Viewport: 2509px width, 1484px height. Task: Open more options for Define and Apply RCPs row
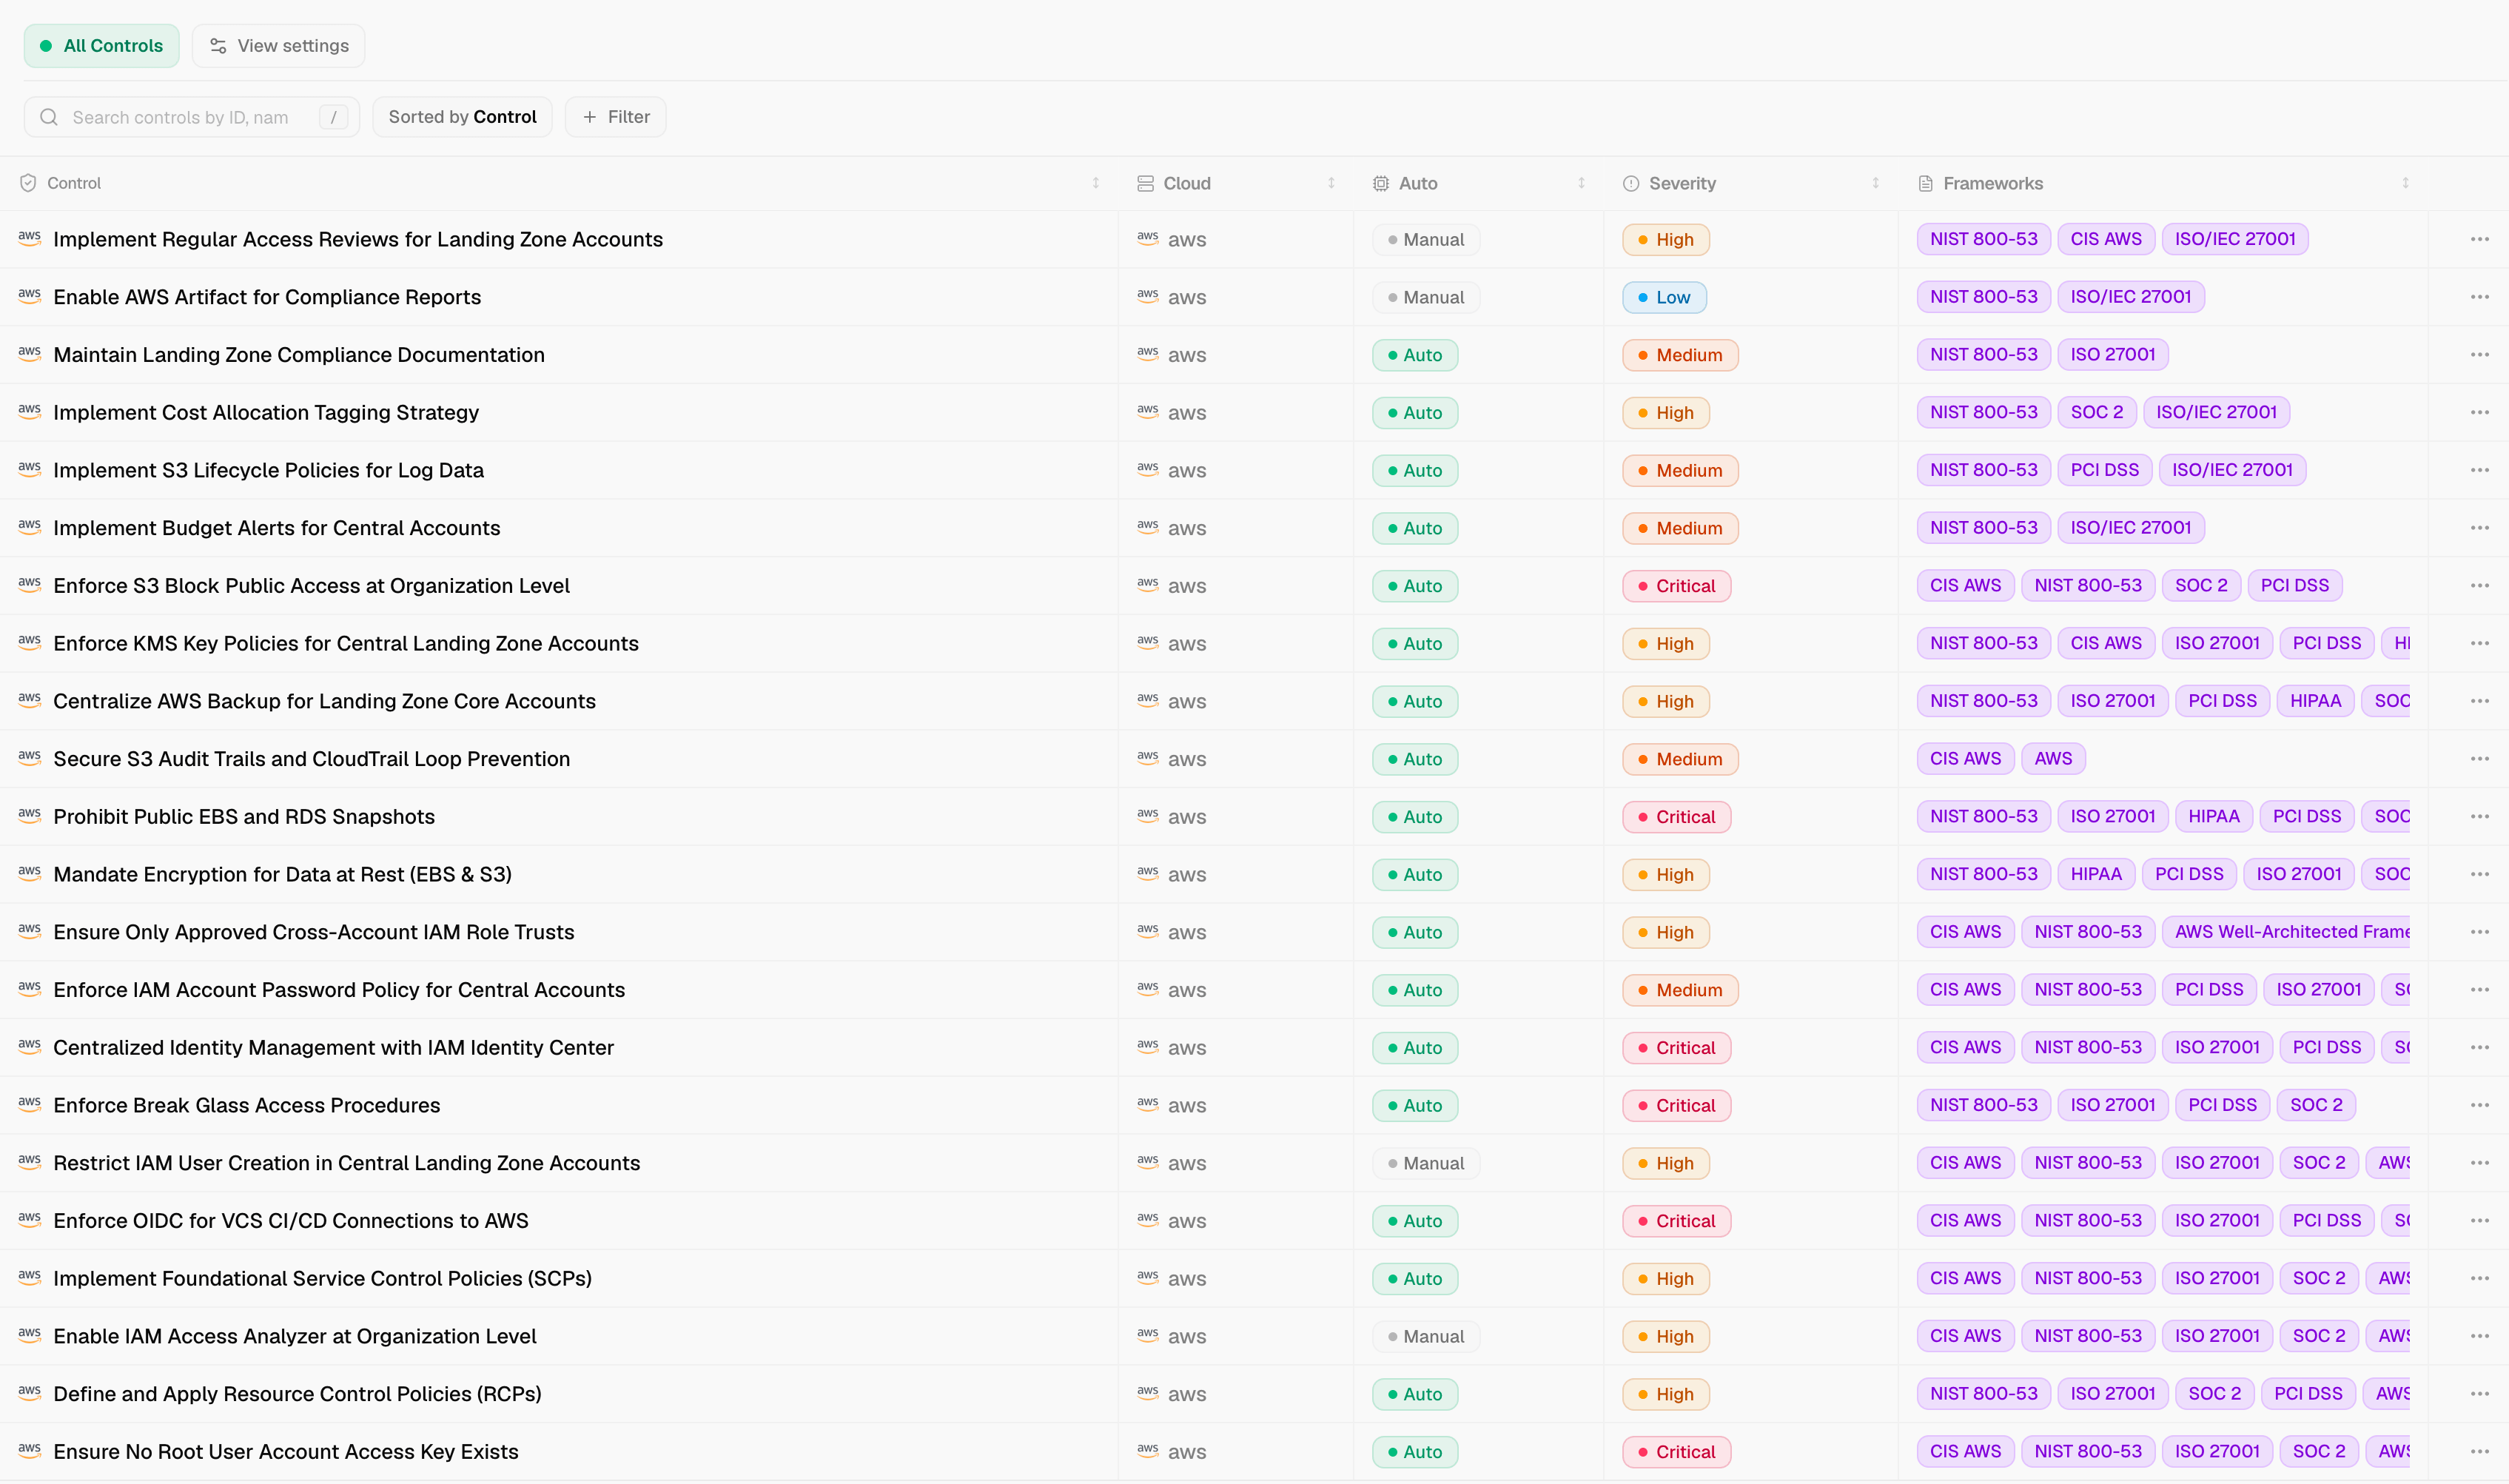click(2479, 1394)
